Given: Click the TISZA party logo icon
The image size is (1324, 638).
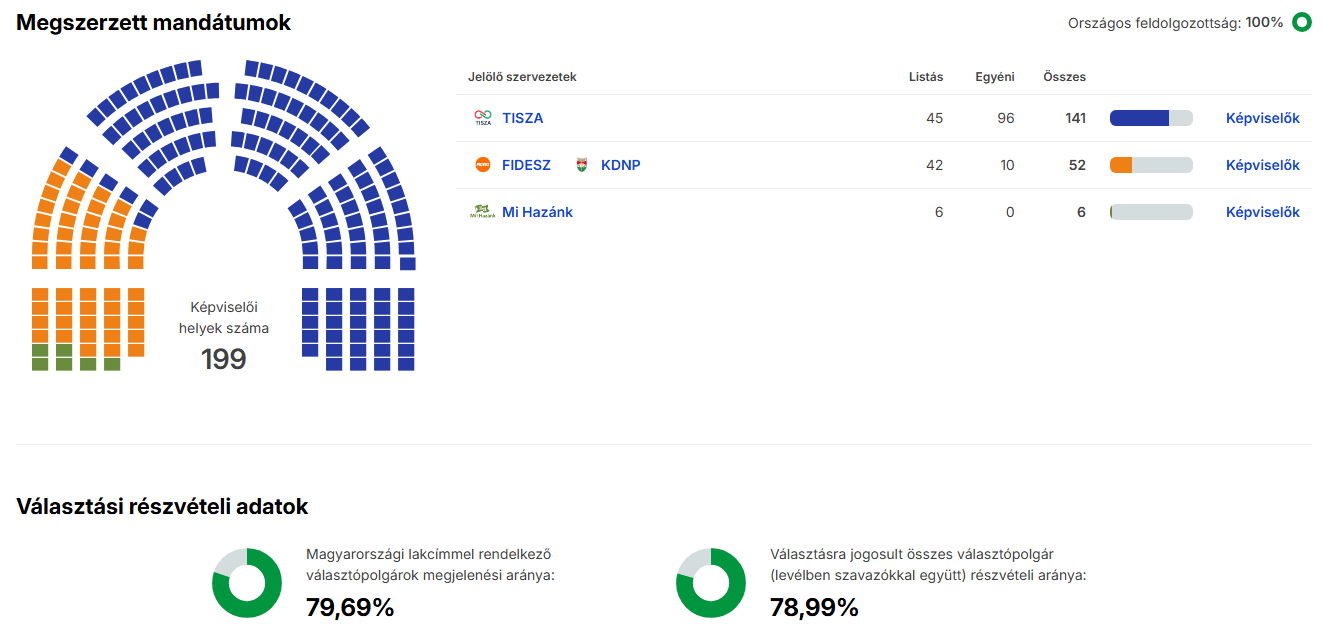Looking at the screenshot, I should click(x=483, y=118).
